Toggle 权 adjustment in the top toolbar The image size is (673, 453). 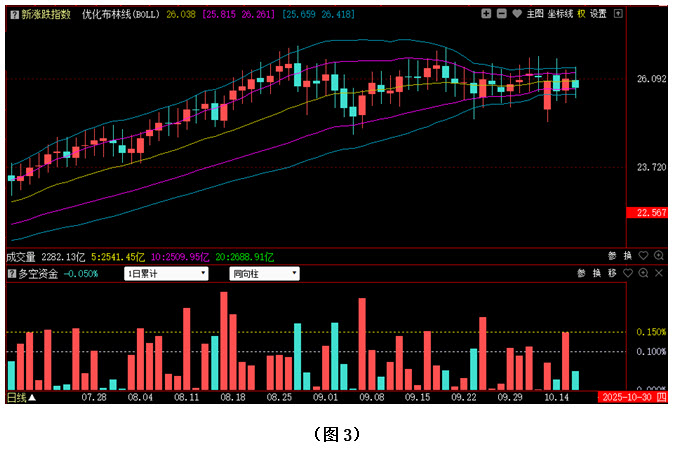(581, 14)
